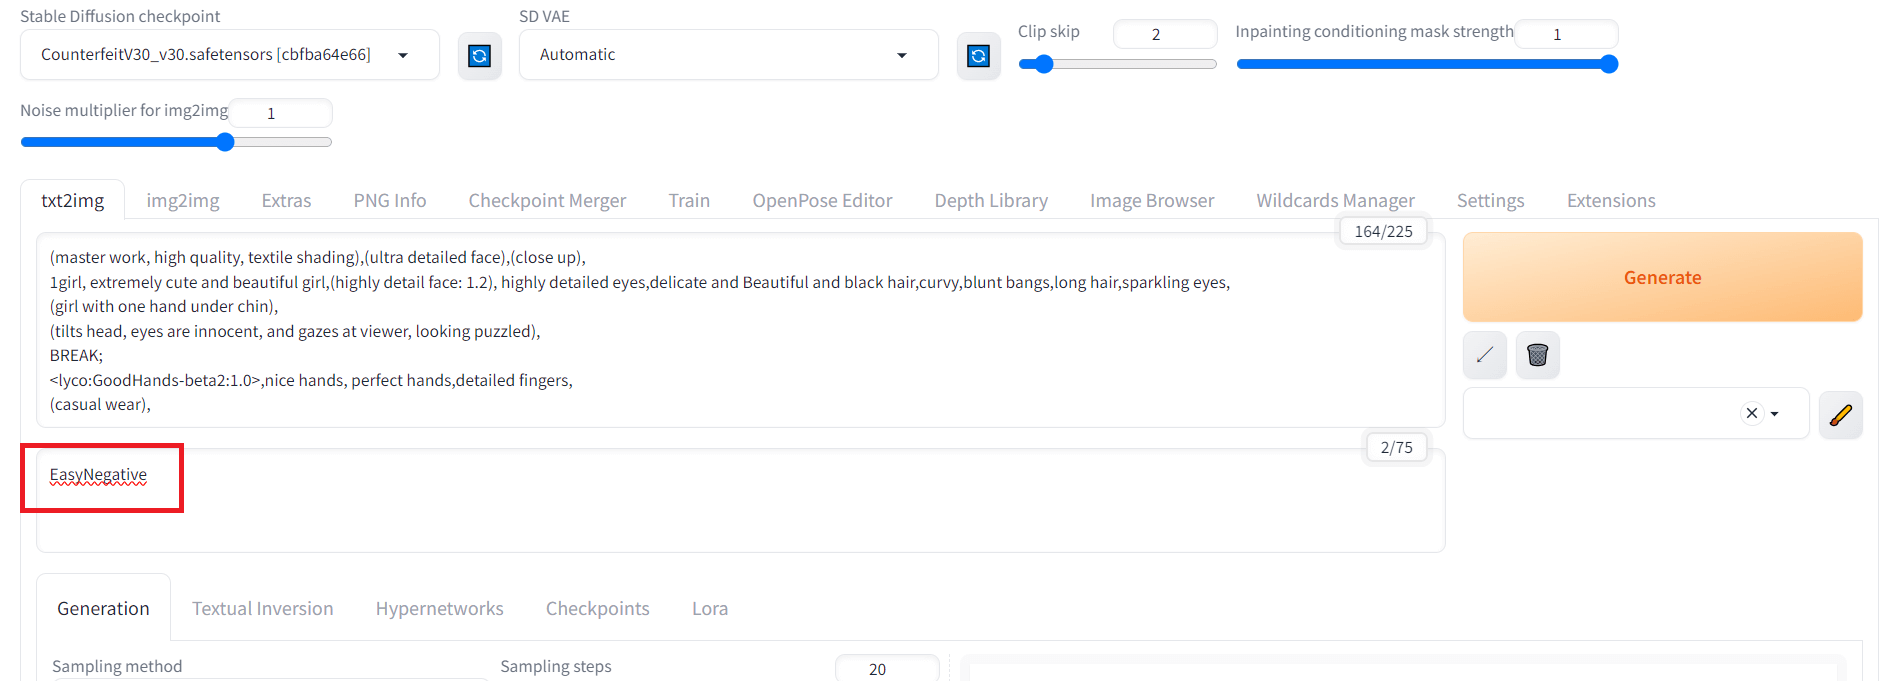
Task: Click the trash icon to clear prompt
Action: [x=1537, y=355]
